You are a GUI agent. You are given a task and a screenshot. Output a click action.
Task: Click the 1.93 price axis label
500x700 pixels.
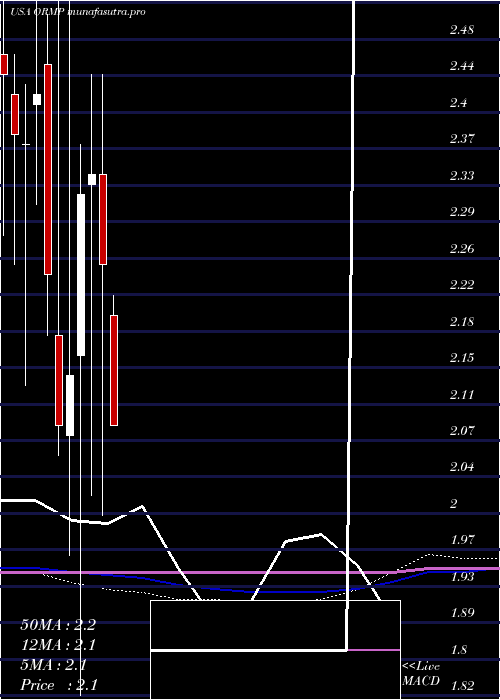(x=462, y=577)
